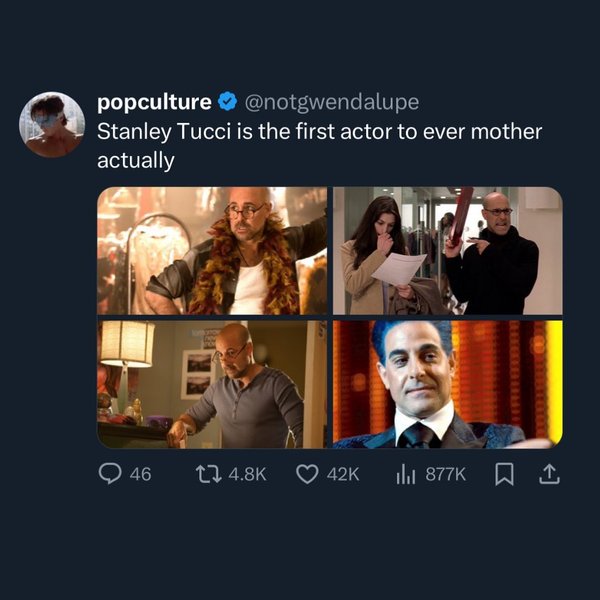The image size is (600, 600).
Task: Like the tweet with the heart icon
Action: coord(308,475)
